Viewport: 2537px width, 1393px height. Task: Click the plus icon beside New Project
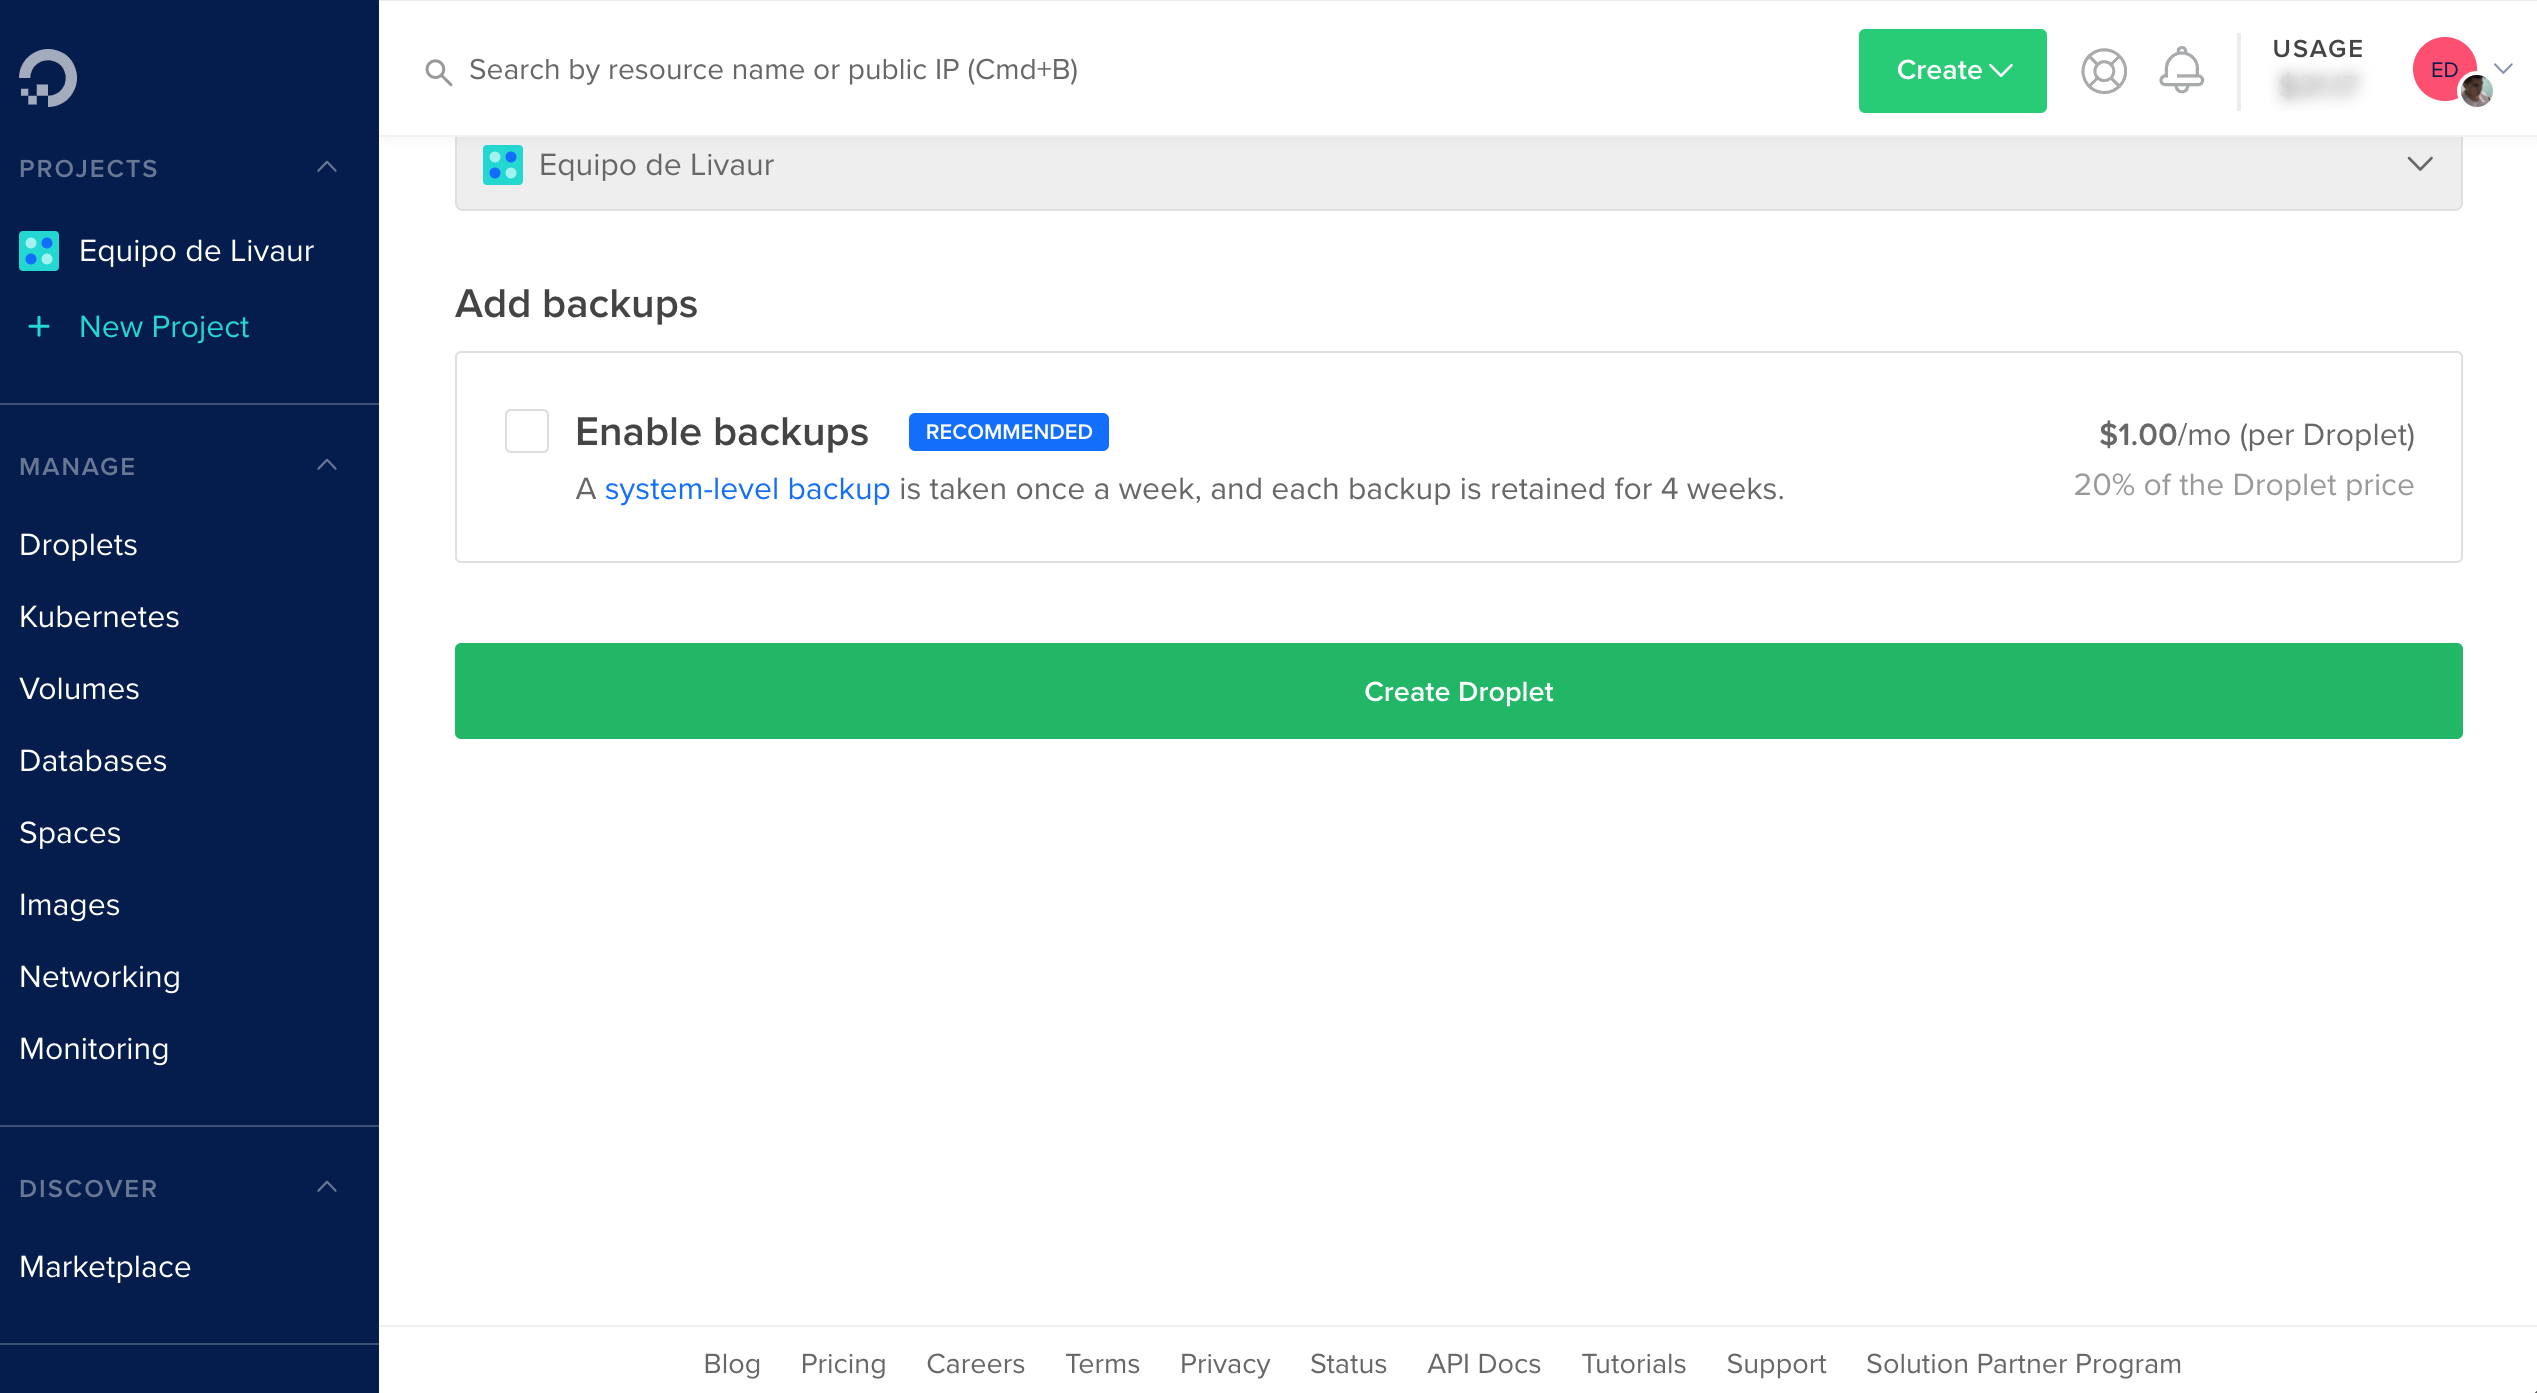tap(39, 327)
